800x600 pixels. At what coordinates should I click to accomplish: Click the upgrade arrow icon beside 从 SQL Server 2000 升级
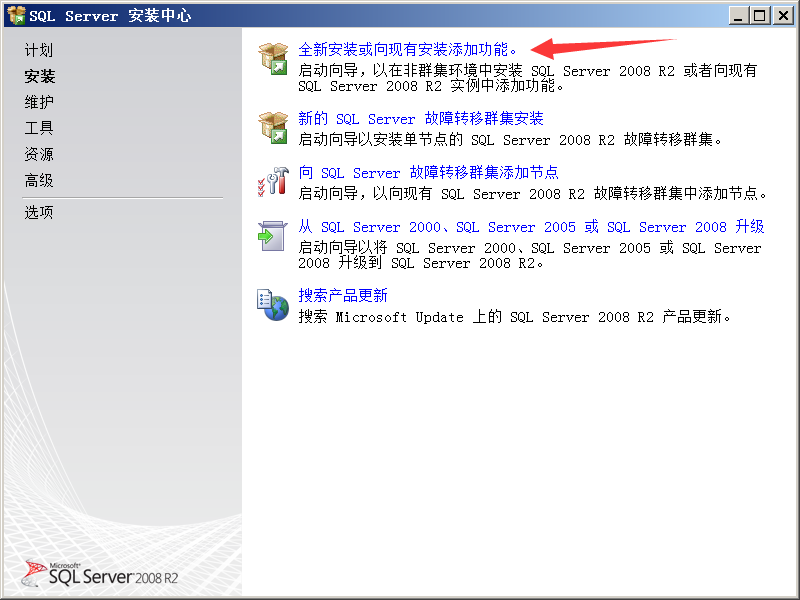coord(272,235)
